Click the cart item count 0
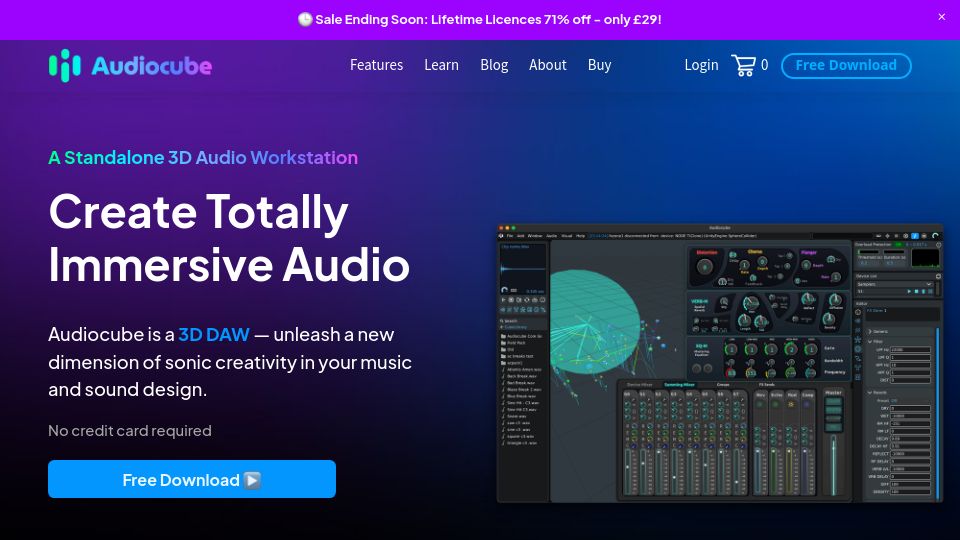The width and height of the screenshot is (960, 540). (765, 65)
